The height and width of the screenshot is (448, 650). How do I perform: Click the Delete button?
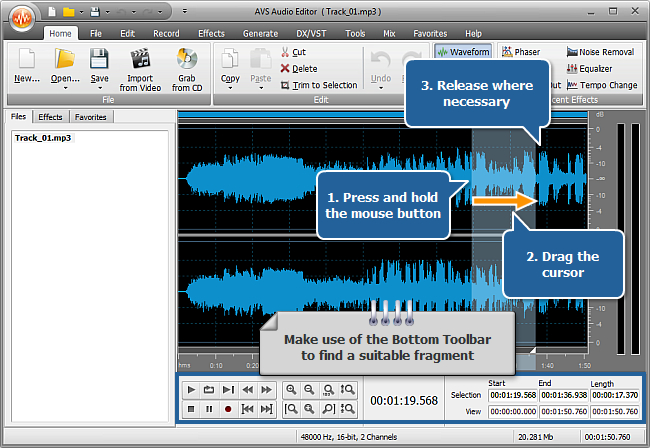point(299,69)
